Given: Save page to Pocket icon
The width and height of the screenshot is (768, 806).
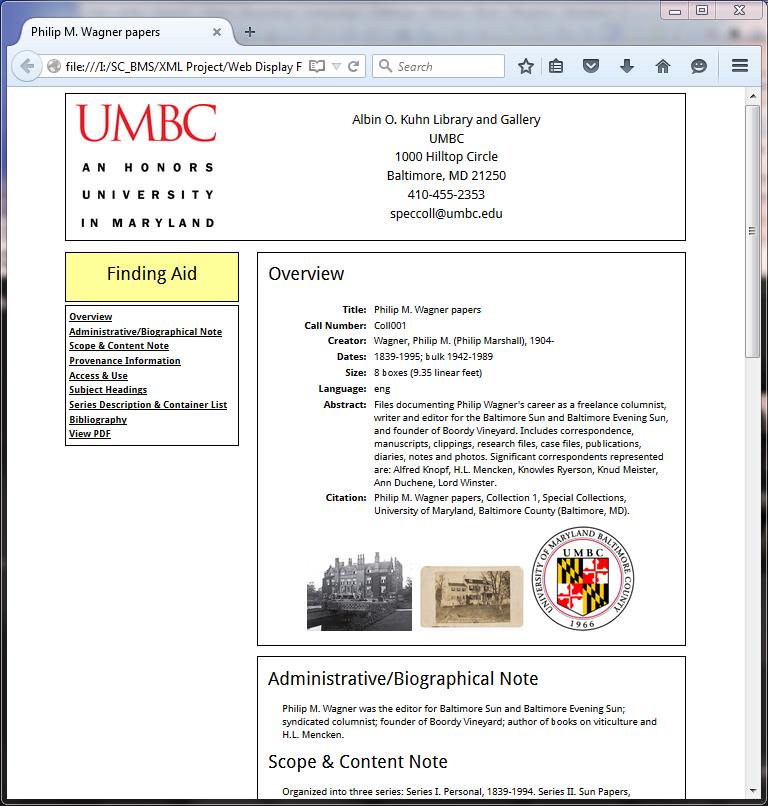Looking at the screenshot, I should tap(591, 66).
